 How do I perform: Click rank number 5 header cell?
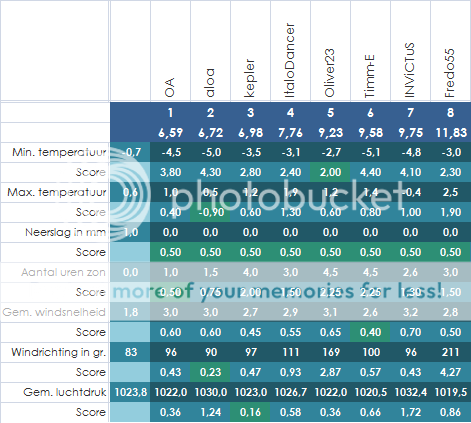coord(330,113)
